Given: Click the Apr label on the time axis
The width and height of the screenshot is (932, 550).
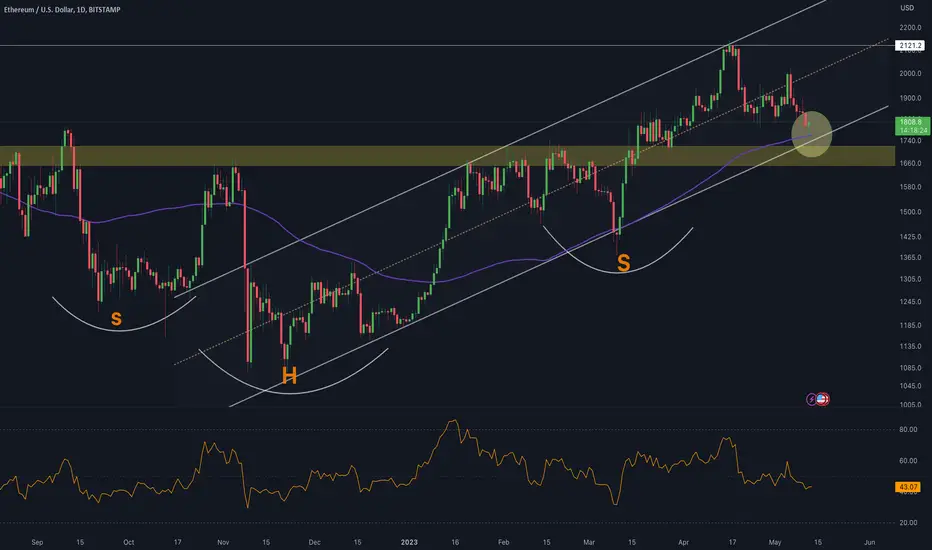Looking at the screenshot, I should (684, 542).
